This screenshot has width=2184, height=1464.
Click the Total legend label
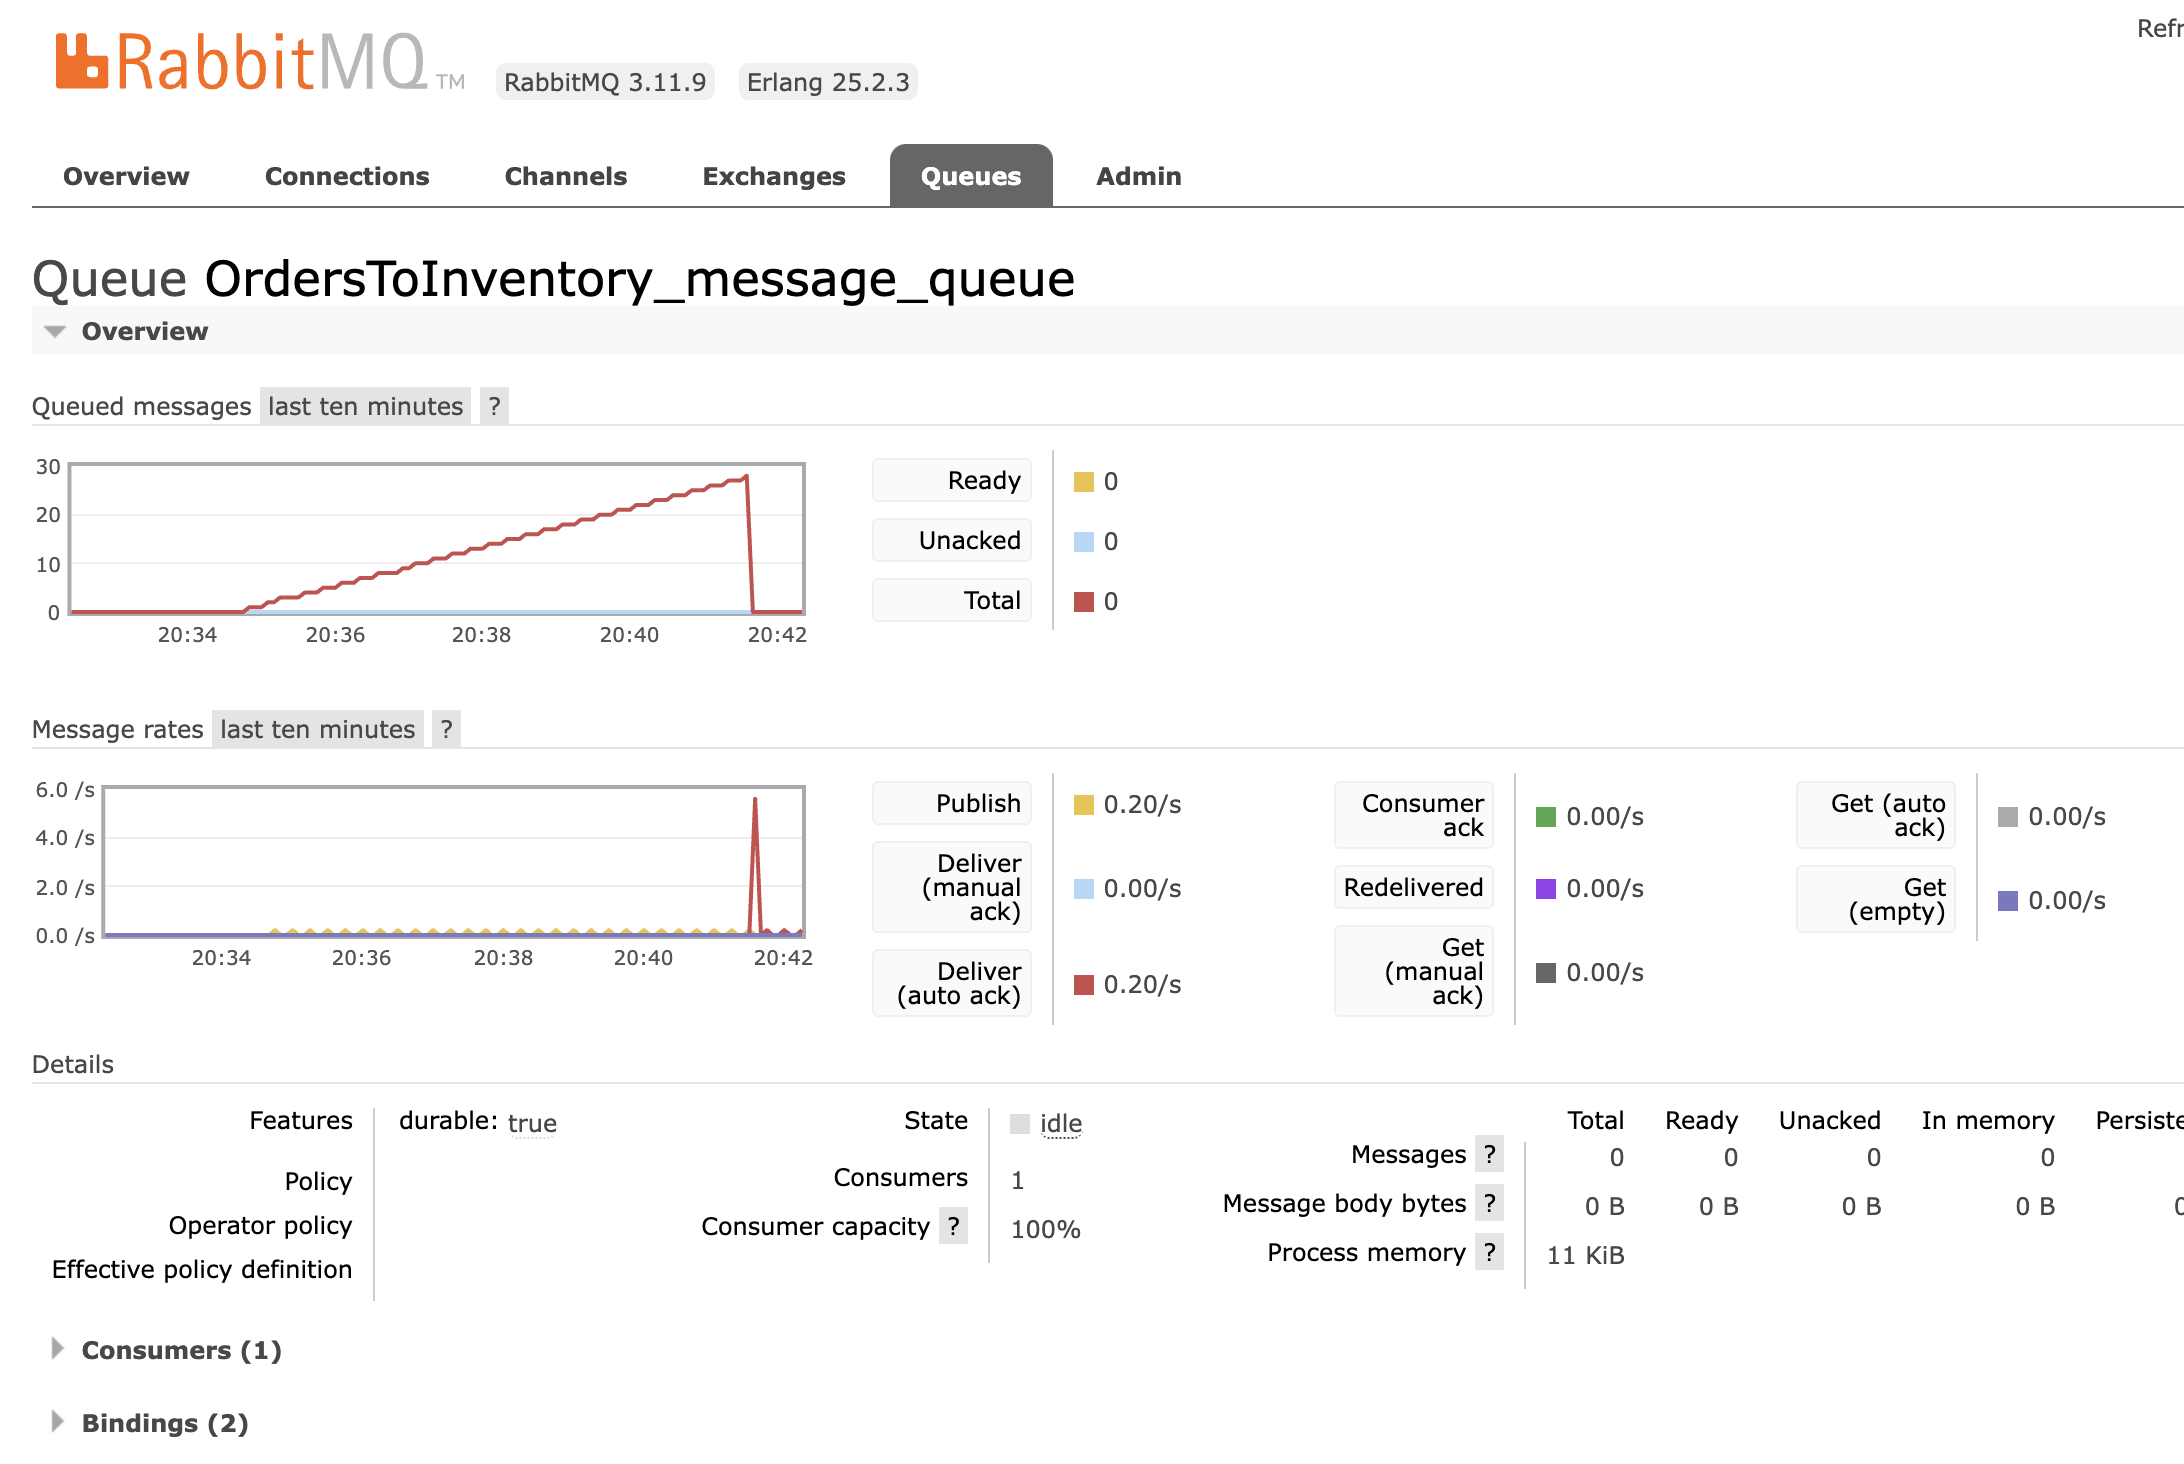952,601
